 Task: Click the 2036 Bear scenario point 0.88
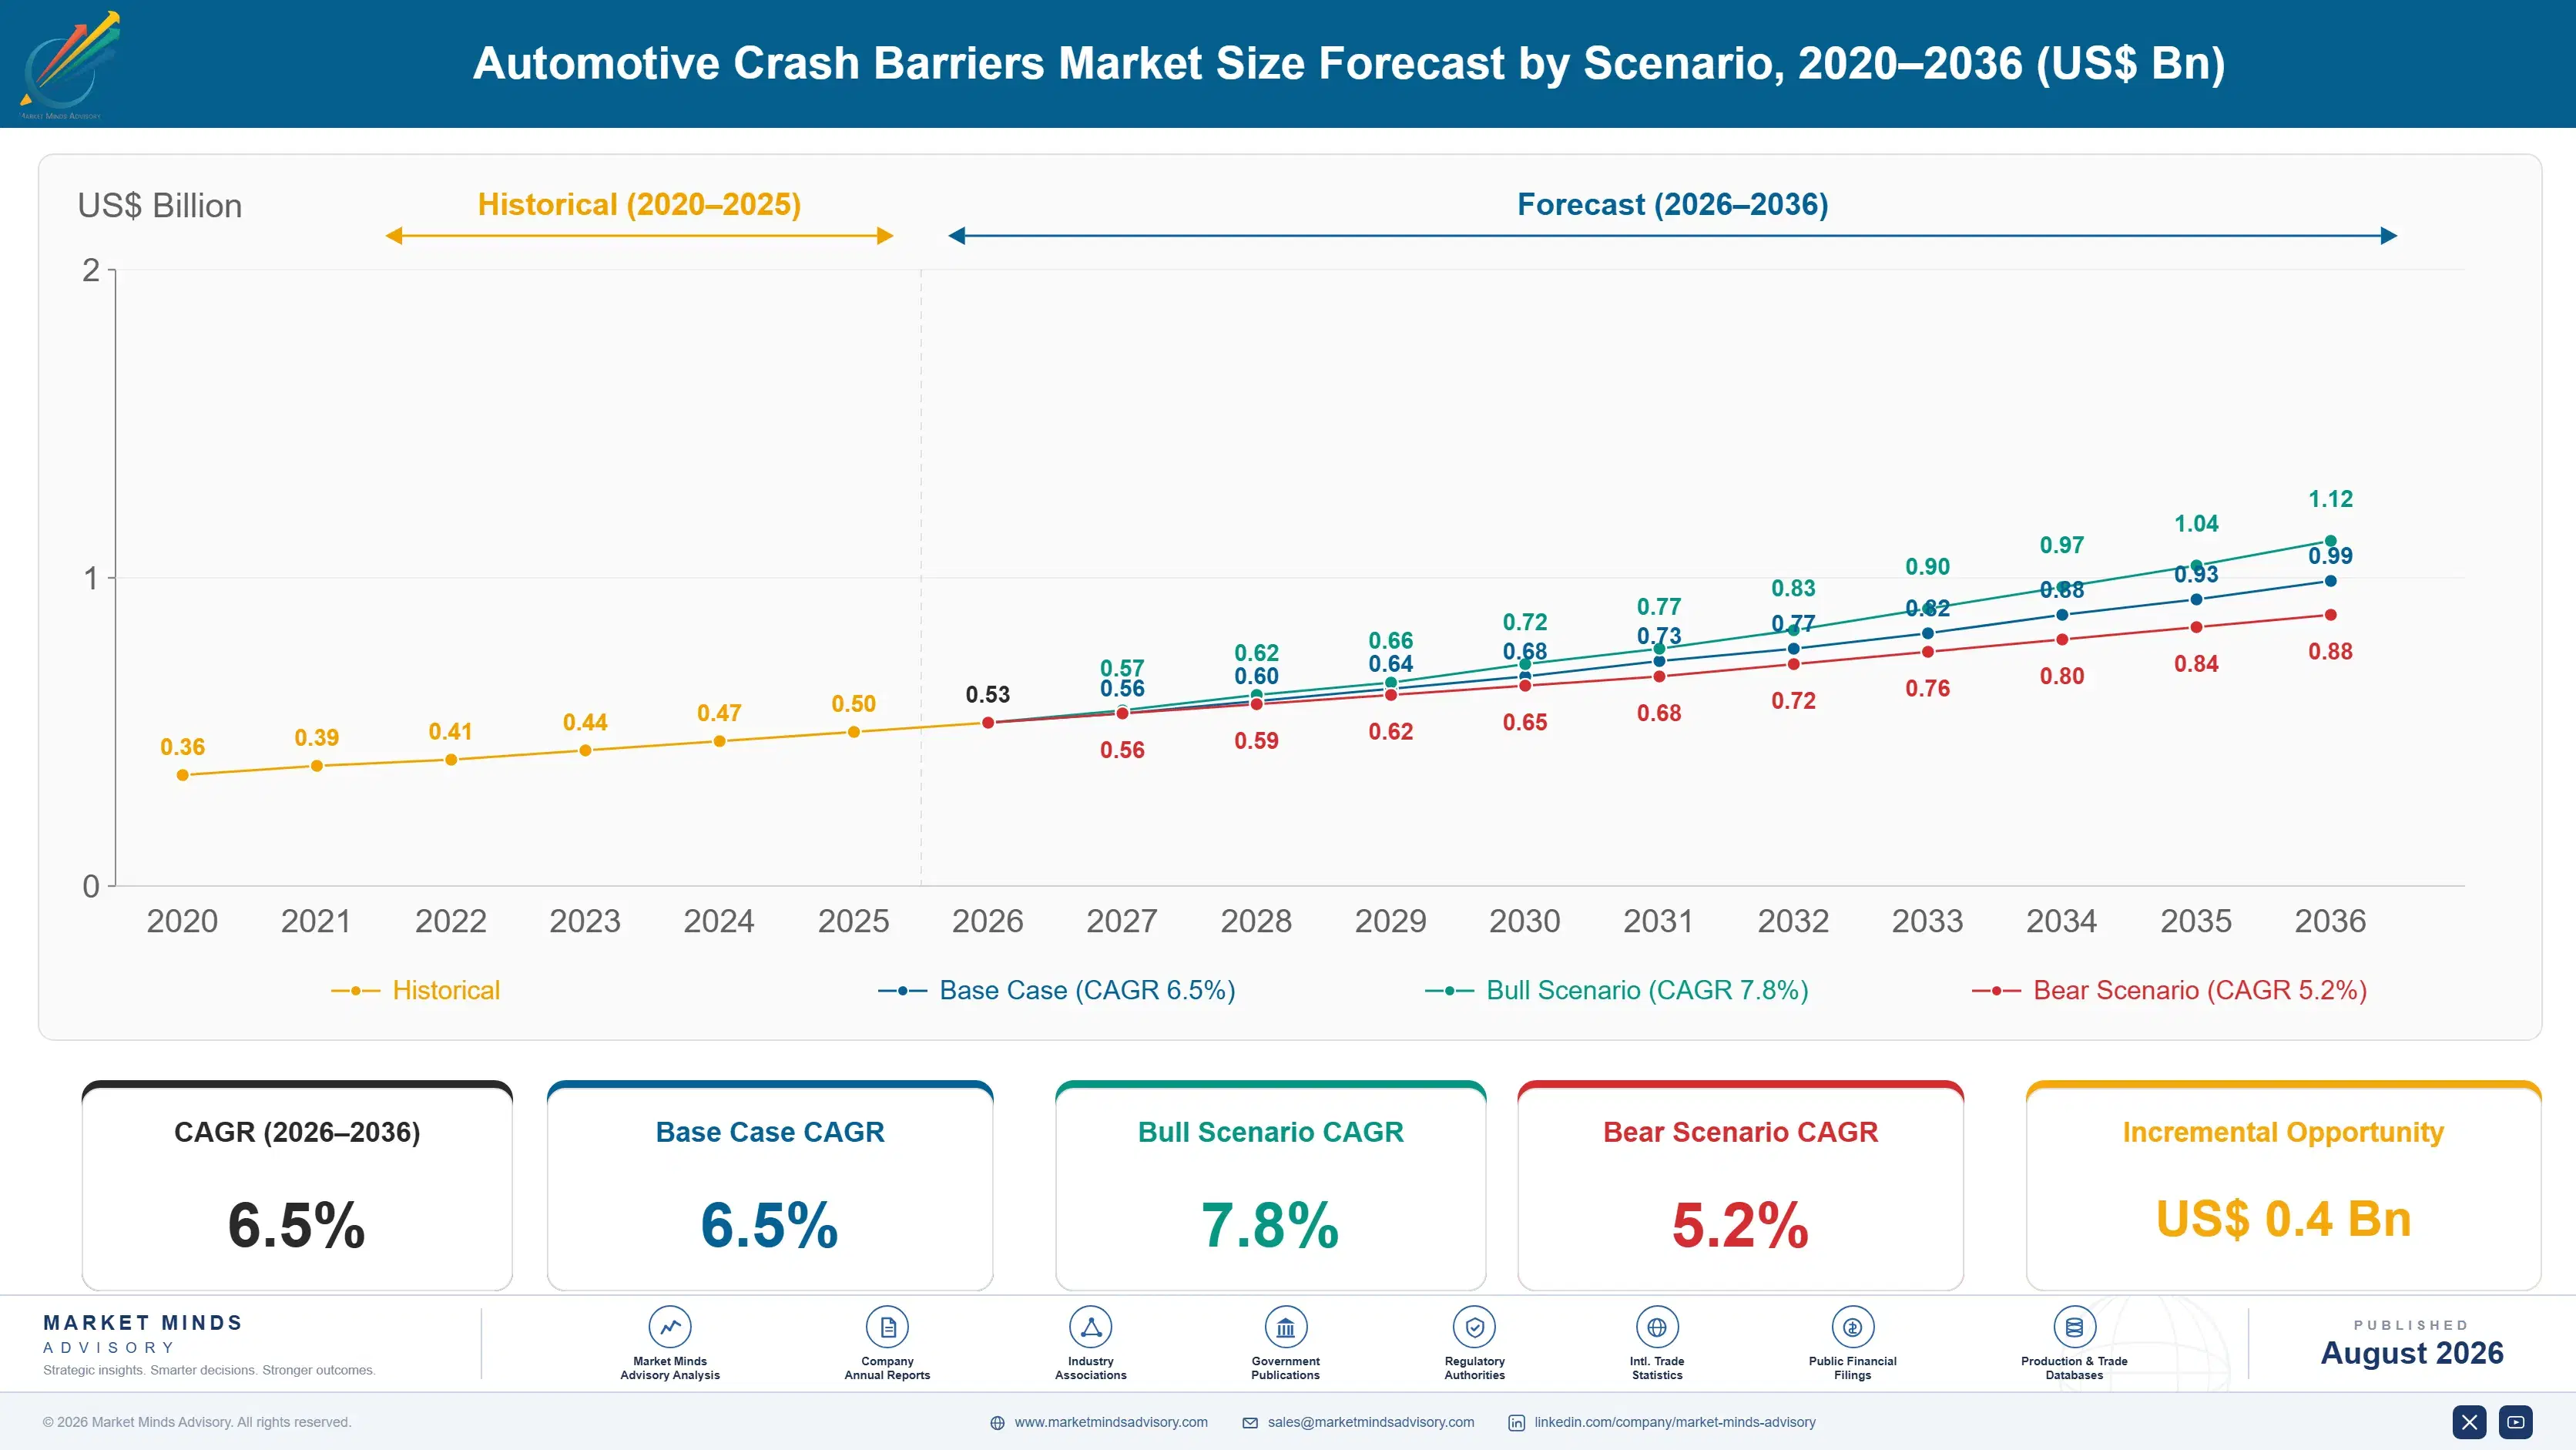[x=2330, y=615]
